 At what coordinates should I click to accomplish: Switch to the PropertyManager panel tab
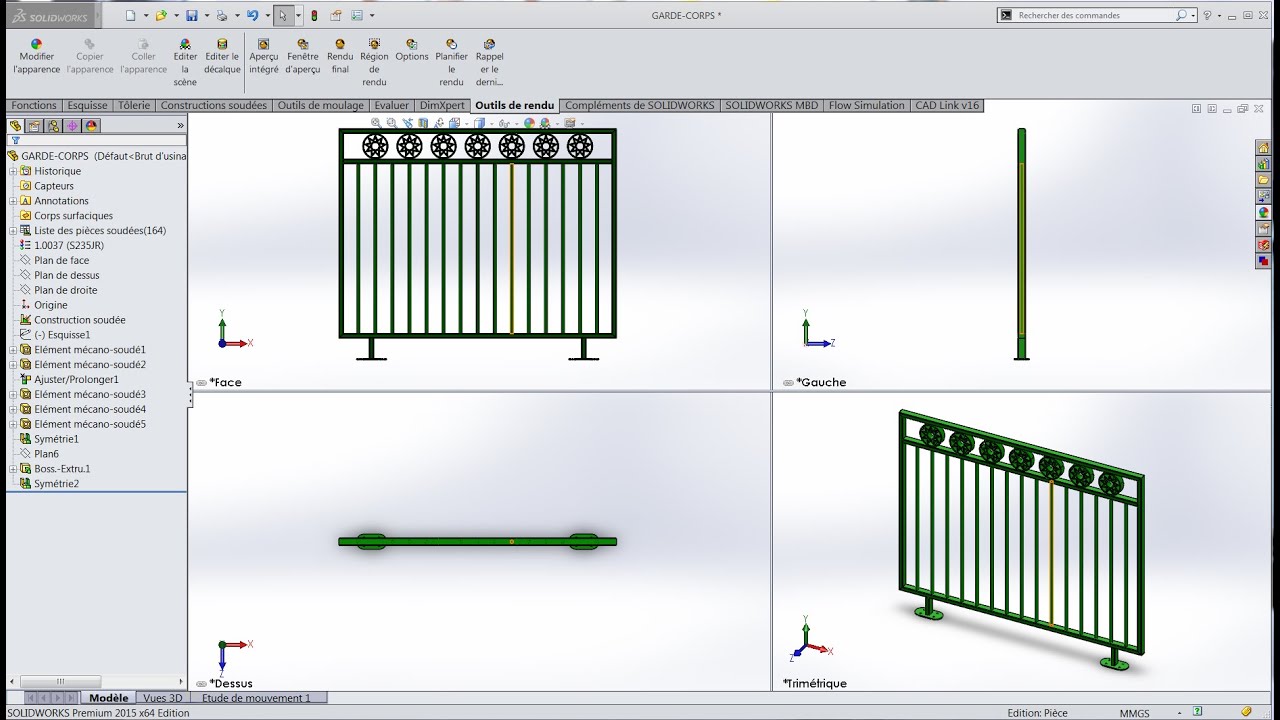tap(34, 126)
